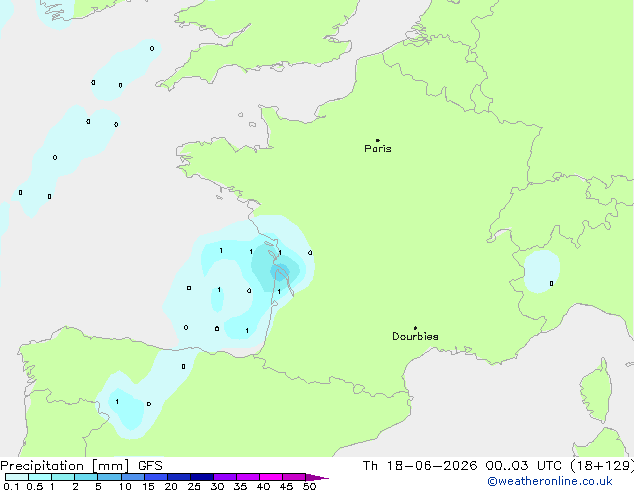The width and height of the screenshot is (634, 490).
Task: Click the Dourbies location dot marker
Action: click(415, 328)
